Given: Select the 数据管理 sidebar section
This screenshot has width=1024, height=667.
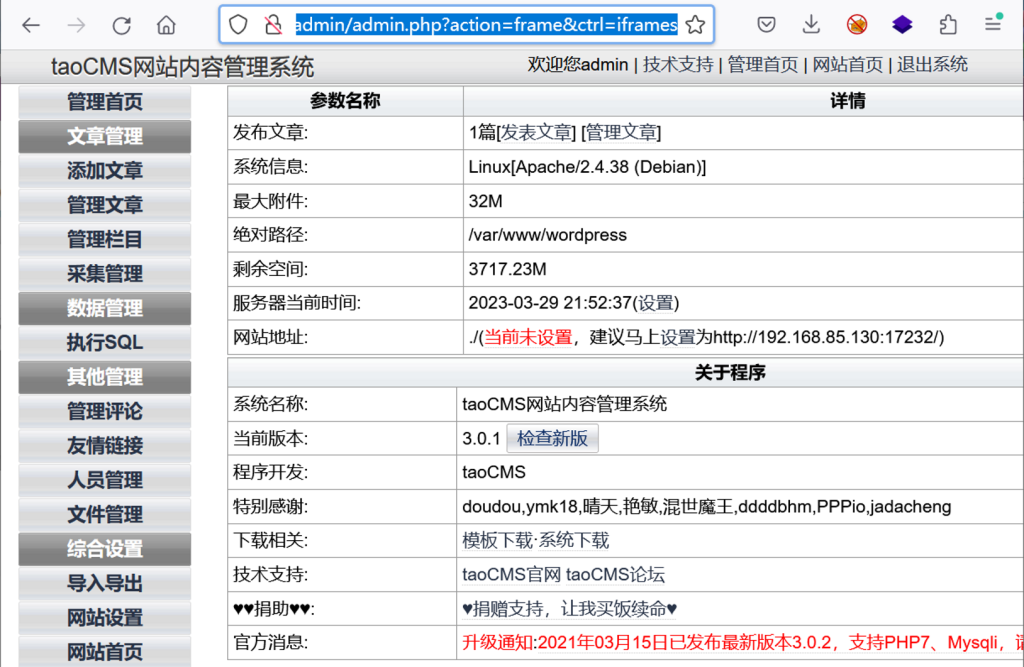Looking at the screenshot, I should pos(104,308).
